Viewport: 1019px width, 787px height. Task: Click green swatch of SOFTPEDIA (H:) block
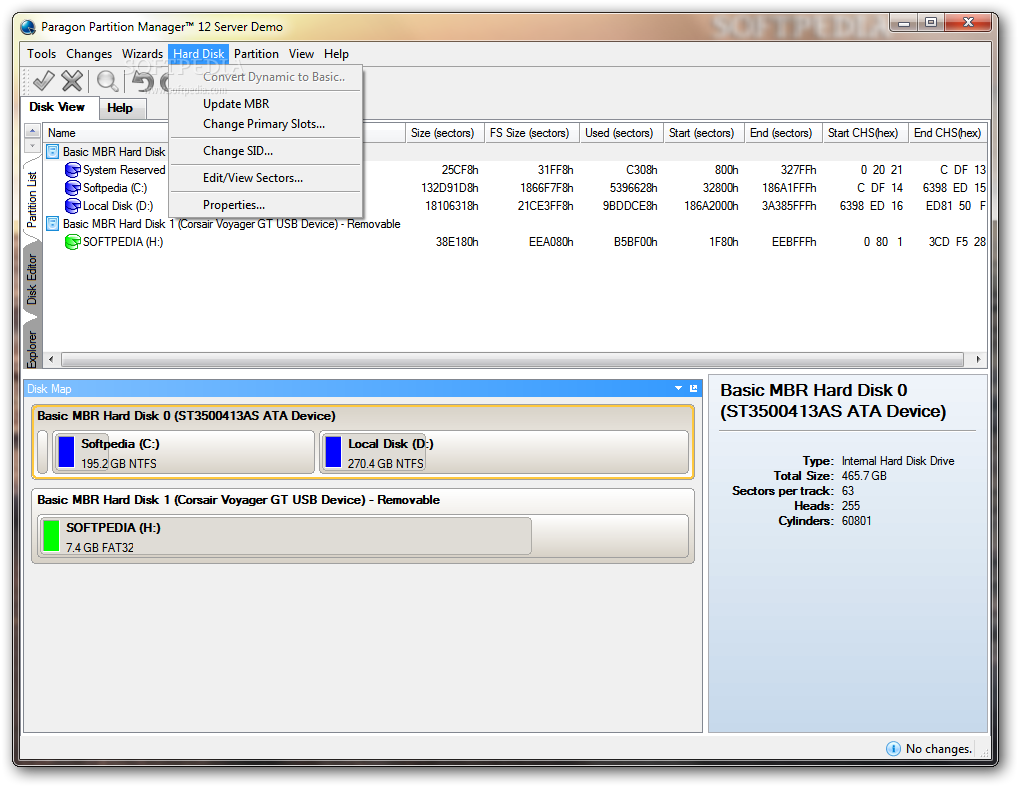pyautogui.click(x=51, y=535)
